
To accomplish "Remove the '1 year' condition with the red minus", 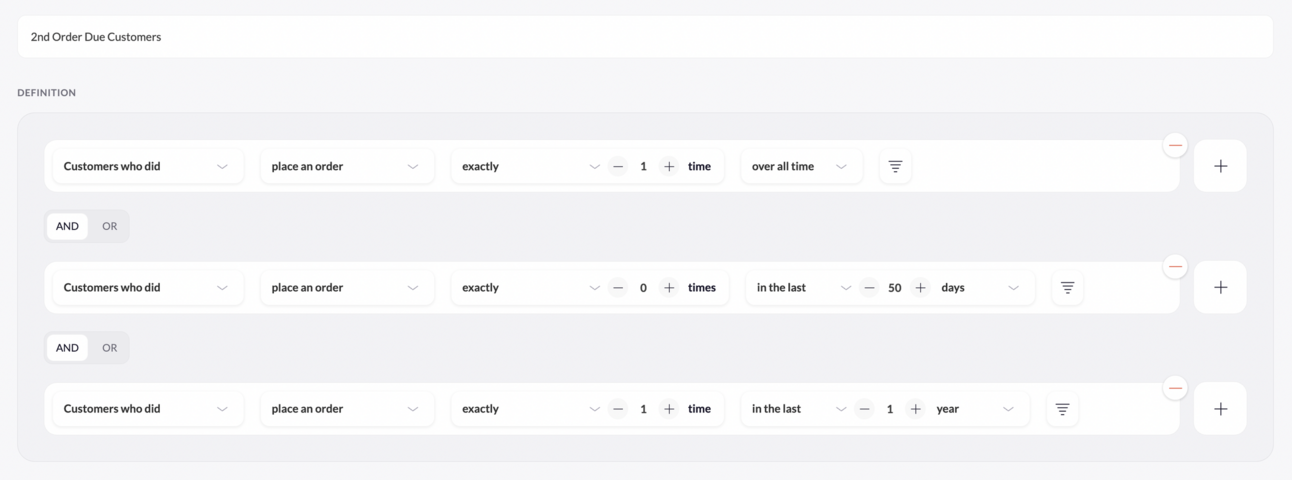I will pos(1175,388).
